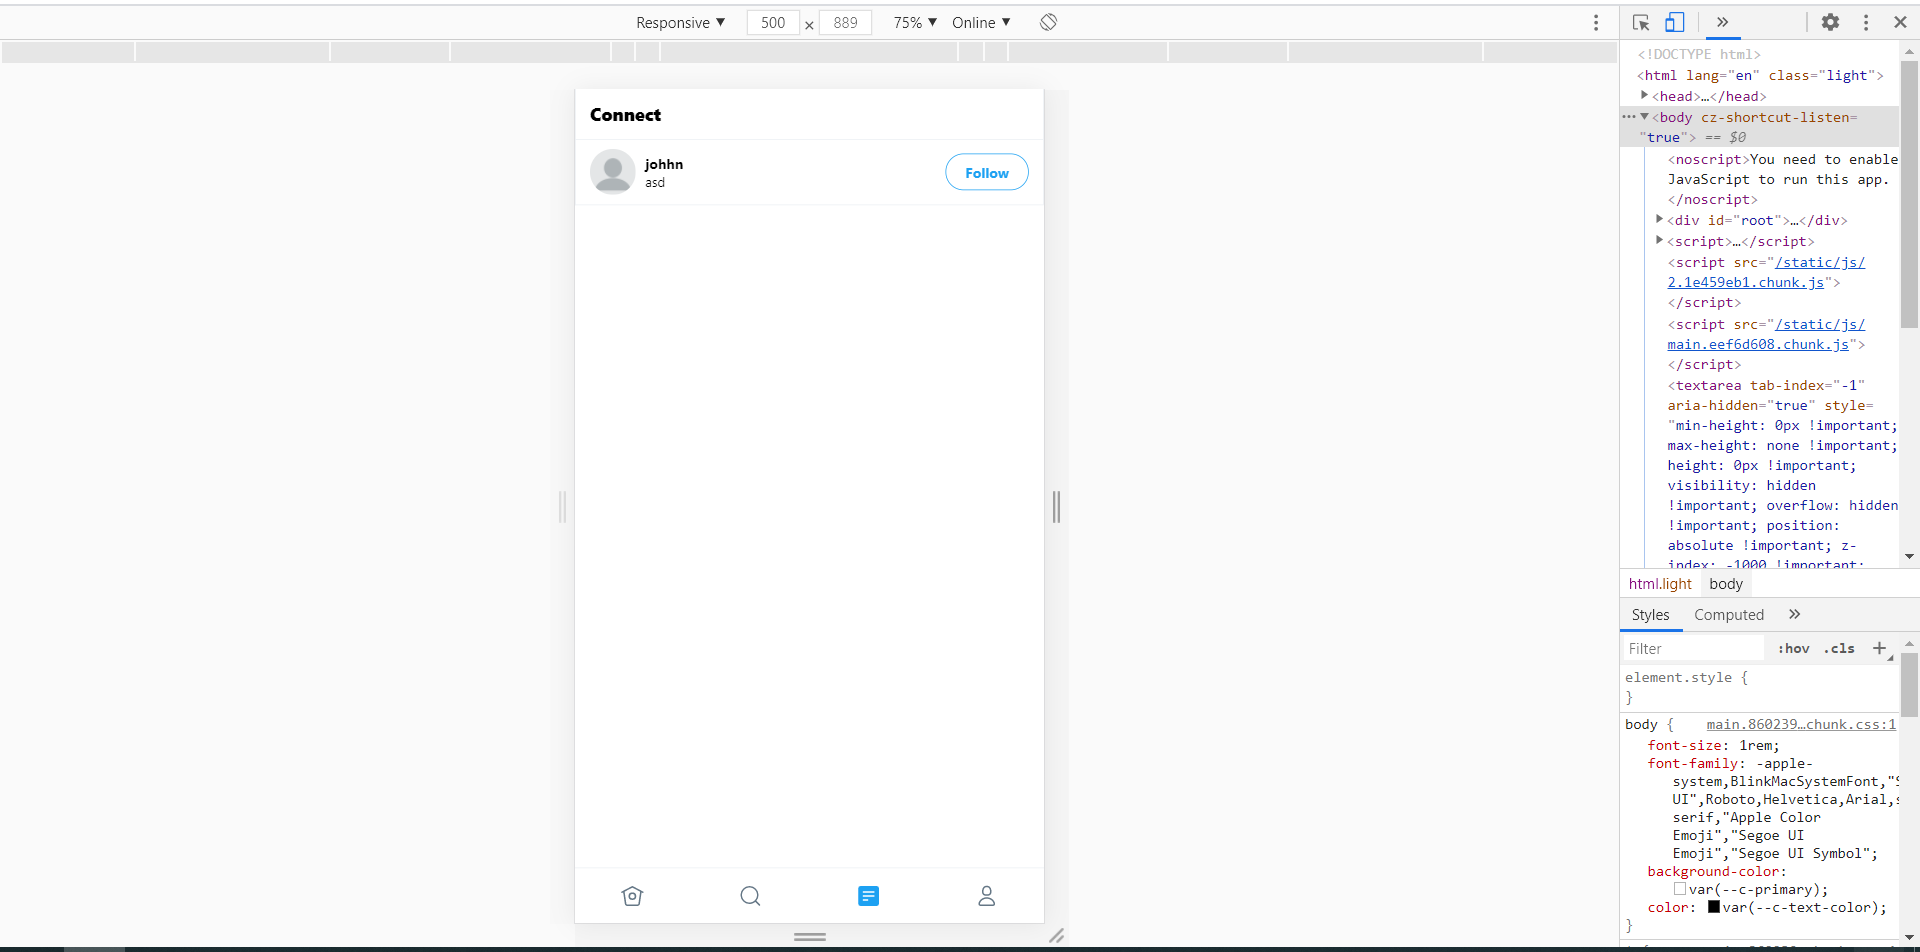Toggle the .cls class editor
Viewport: 1920px width, 952px height.
[x=1839, y=648]
